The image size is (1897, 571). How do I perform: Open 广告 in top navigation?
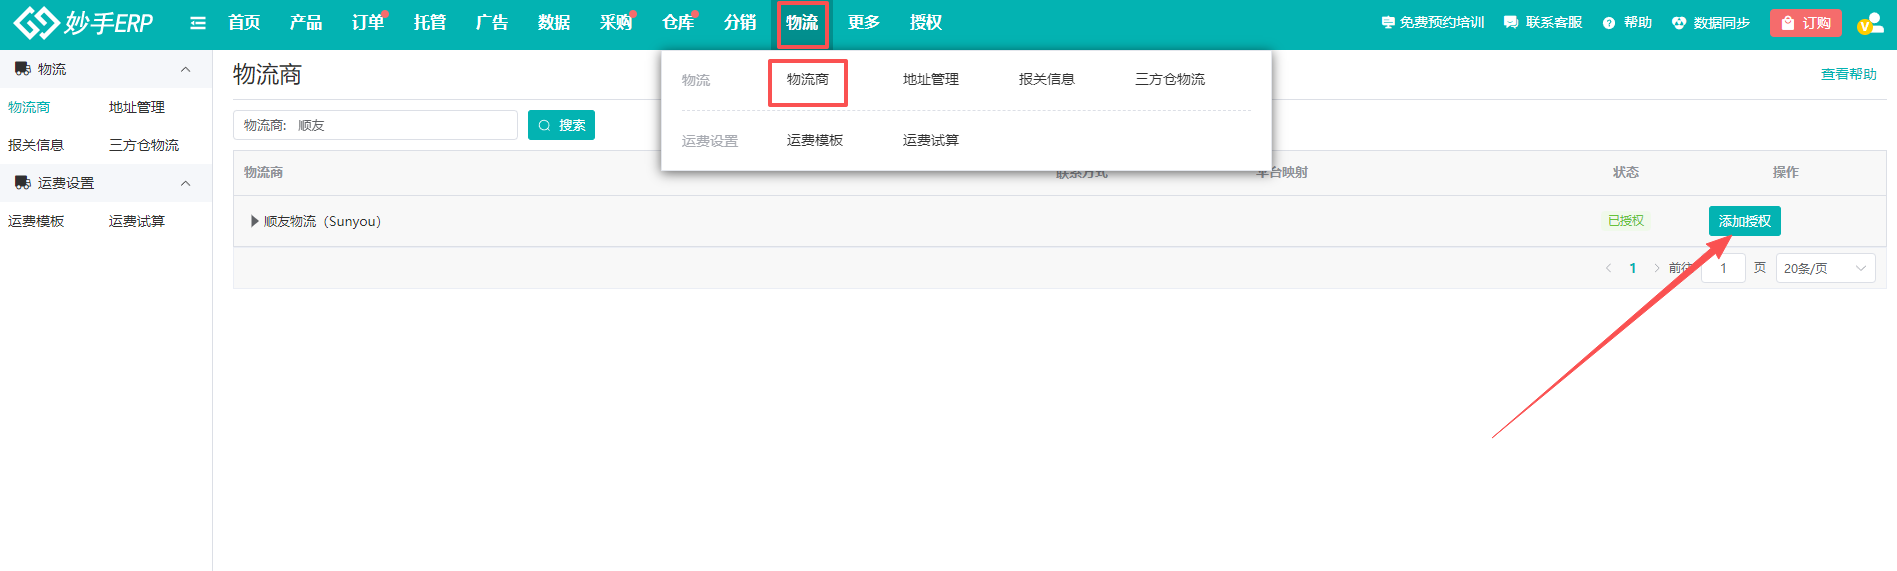pyautogui.click(x=492, y=22)
